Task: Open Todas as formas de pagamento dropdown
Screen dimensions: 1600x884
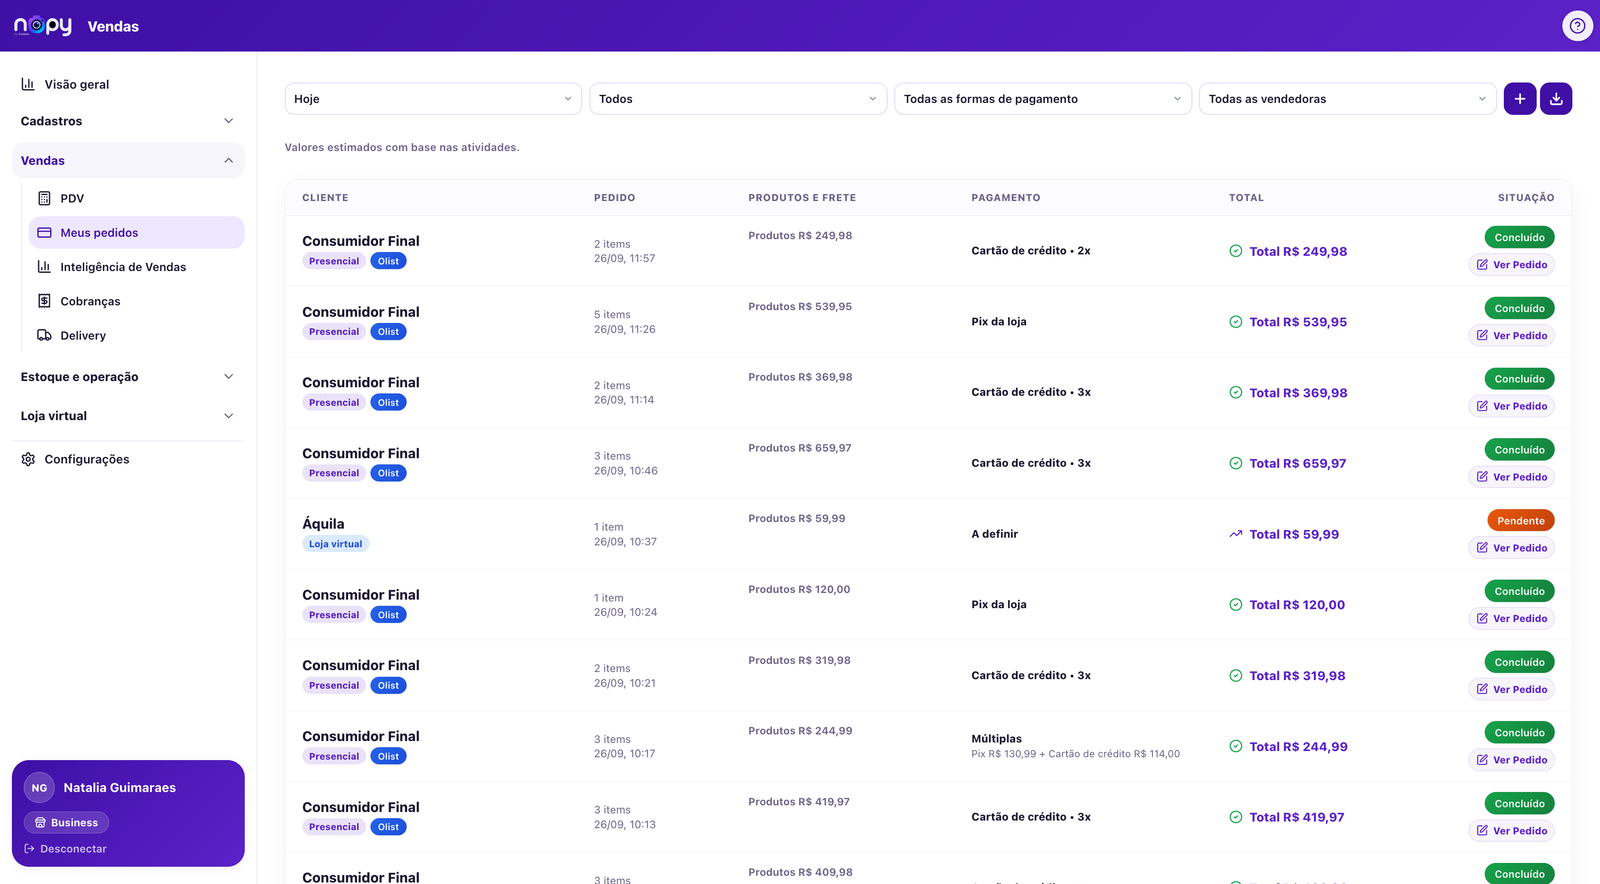Action: pyautogui.click(x=1043, y=99)
